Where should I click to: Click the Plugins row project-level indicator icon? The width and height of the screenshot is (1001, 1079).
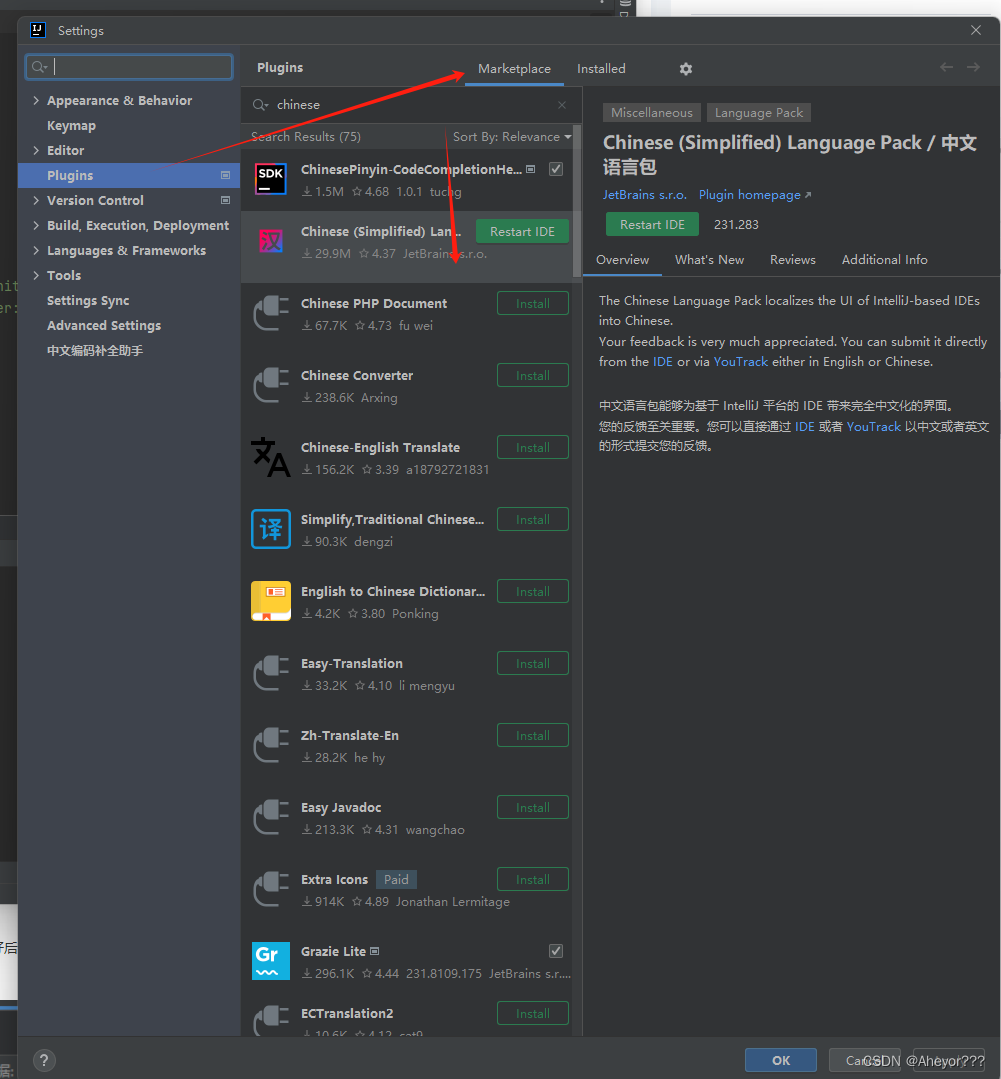click(225, 175)
